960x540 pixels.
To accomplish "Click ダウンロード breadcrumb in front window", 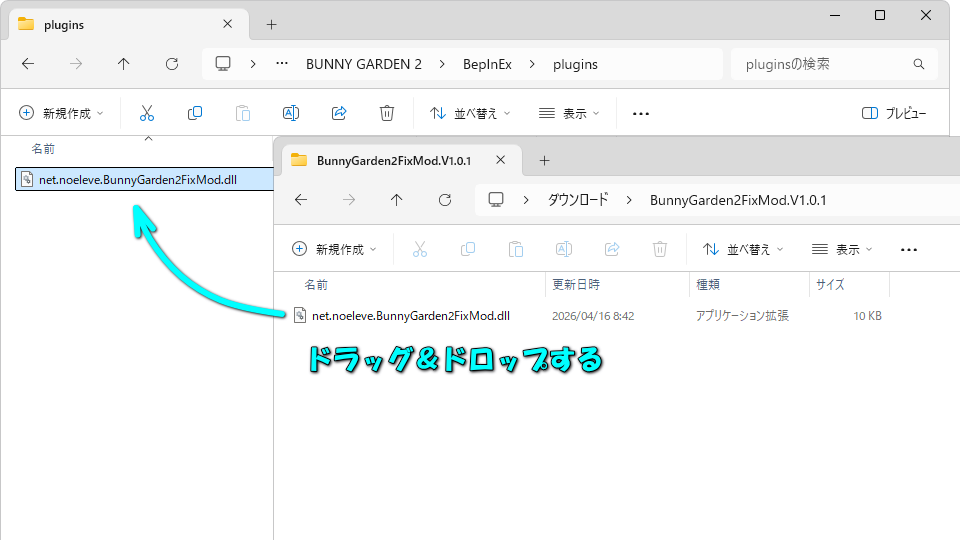I will click(x=577, y=200).
